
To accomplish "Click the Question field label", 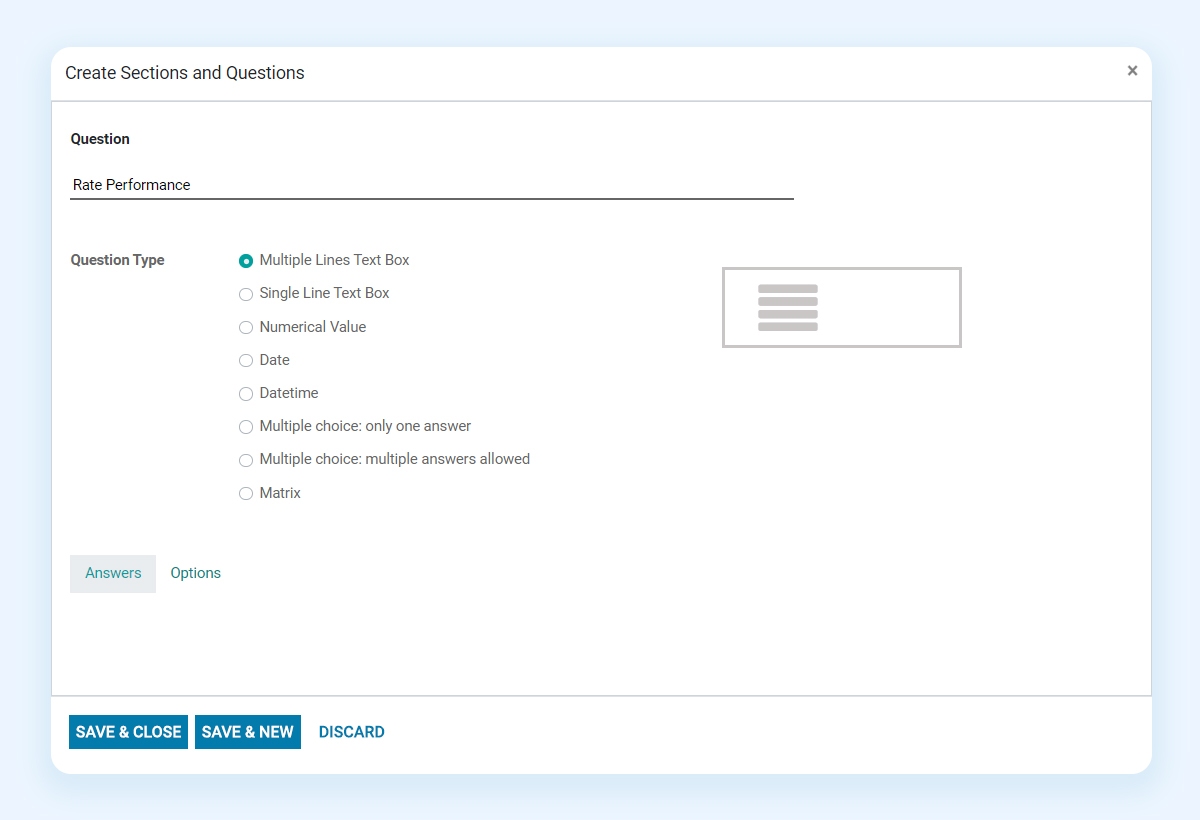I will coord(100,139).
